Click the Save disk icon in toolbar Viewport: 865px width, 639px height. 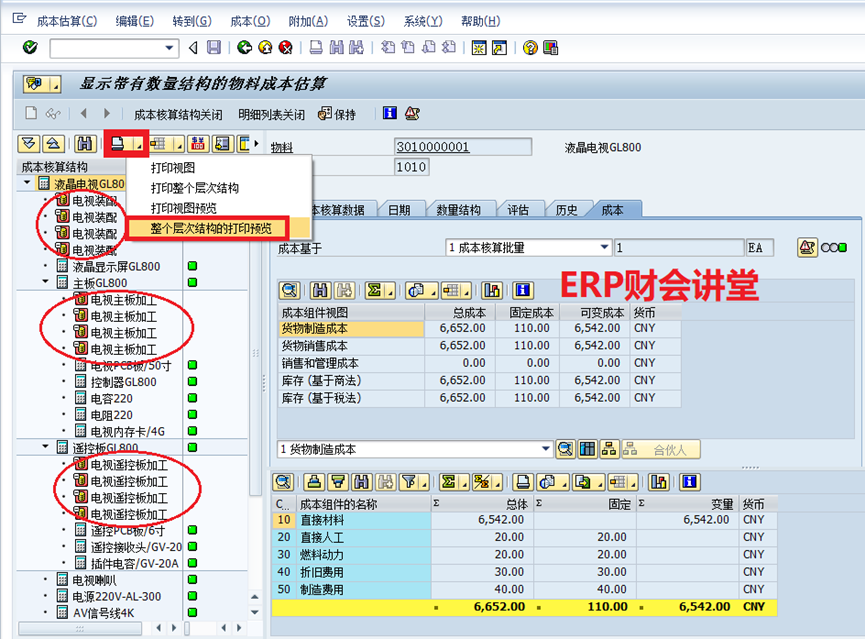coord(214,47)
